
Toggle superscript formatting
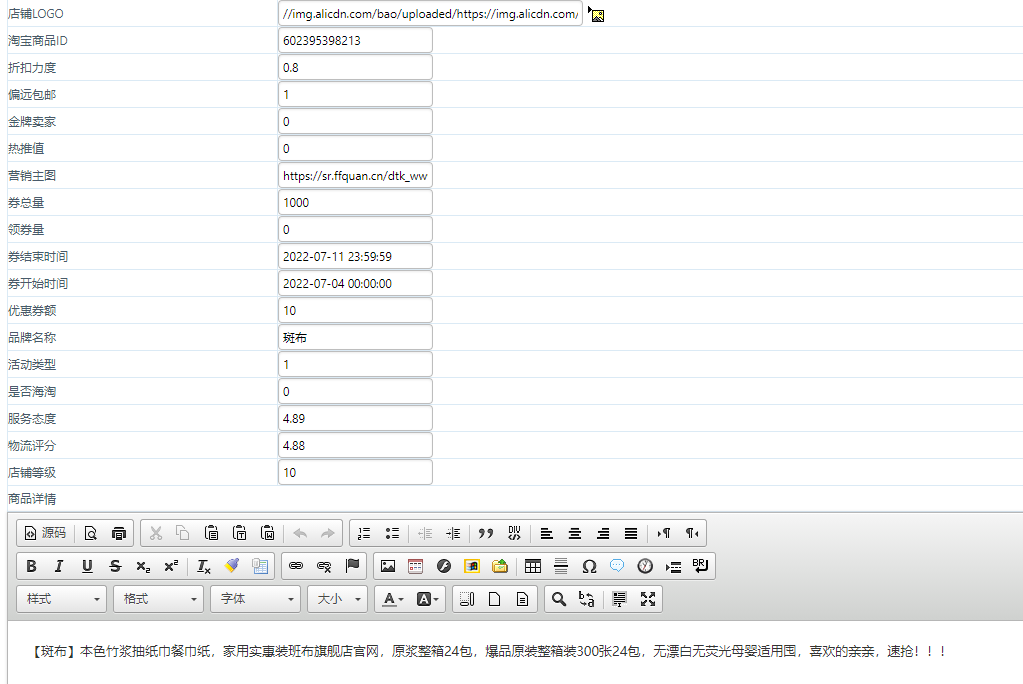(x=171, y=566)
